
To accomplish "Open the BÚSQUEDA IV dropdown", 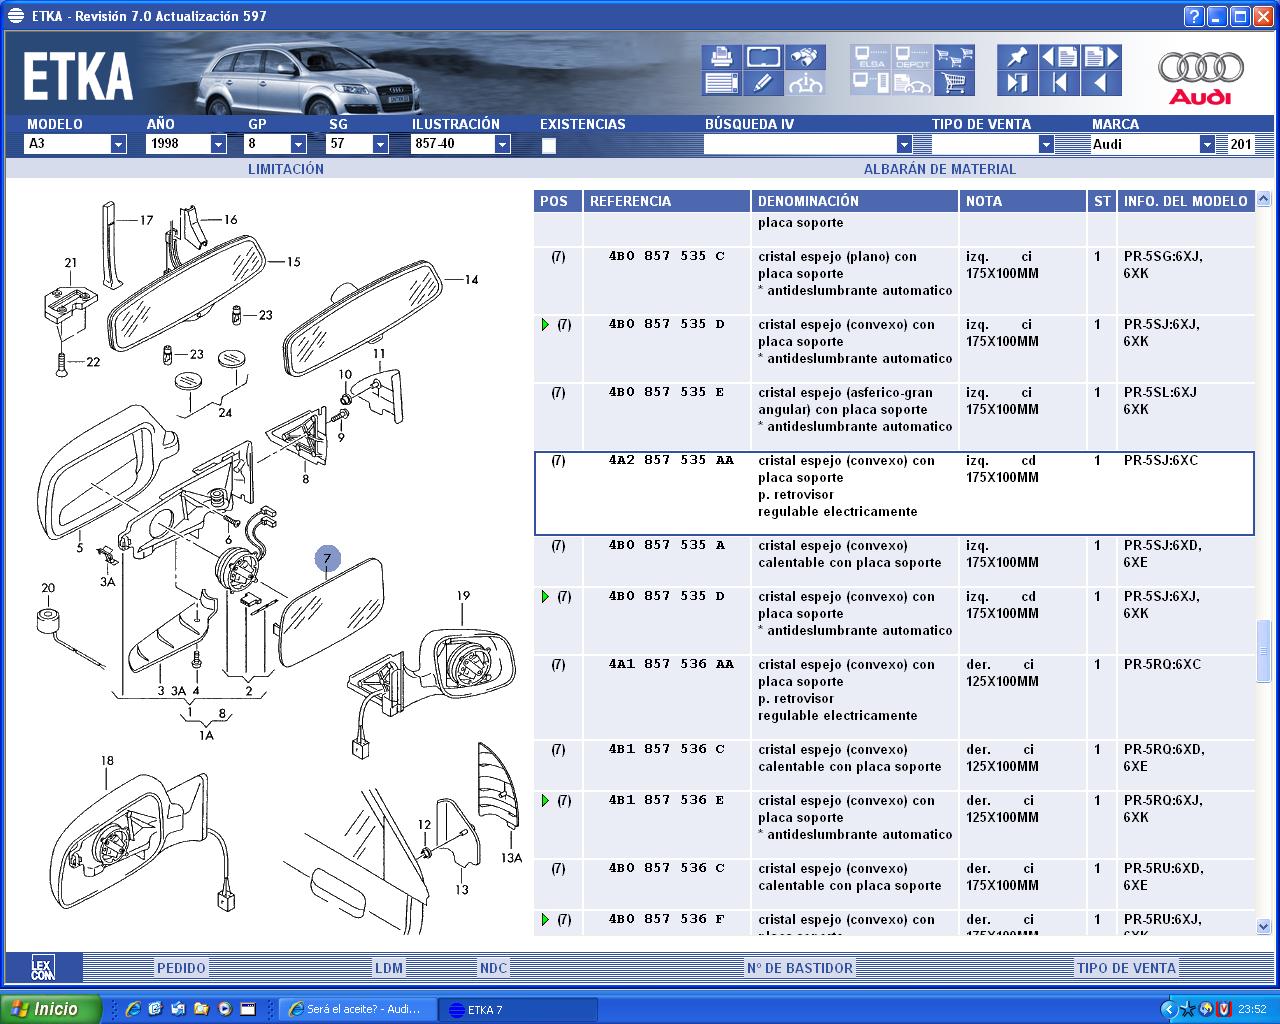I will point(904,144).
